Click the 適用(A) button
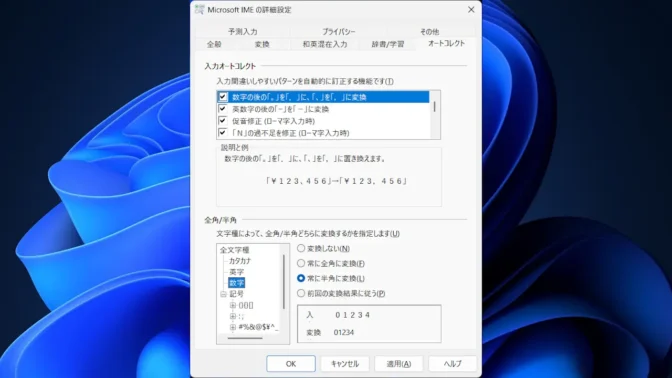The image size is (672, 378). coord(399,363)
